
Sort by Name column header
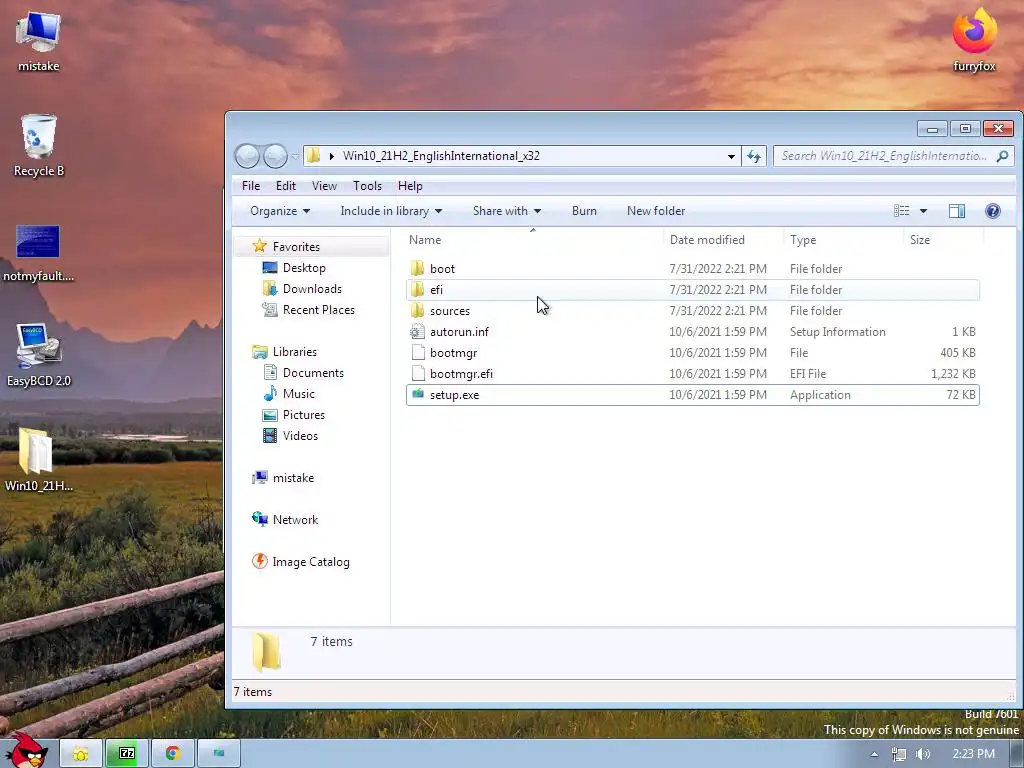coord(534,240)
